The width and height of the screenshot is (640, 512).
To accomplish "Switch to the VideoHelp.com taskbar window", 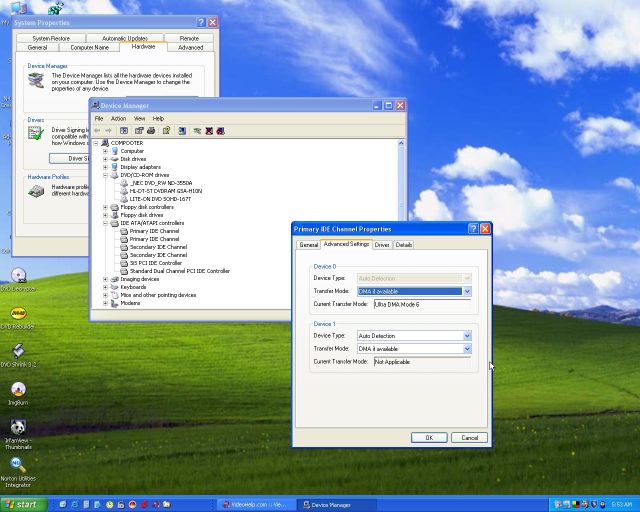I will tap(255, 505).
